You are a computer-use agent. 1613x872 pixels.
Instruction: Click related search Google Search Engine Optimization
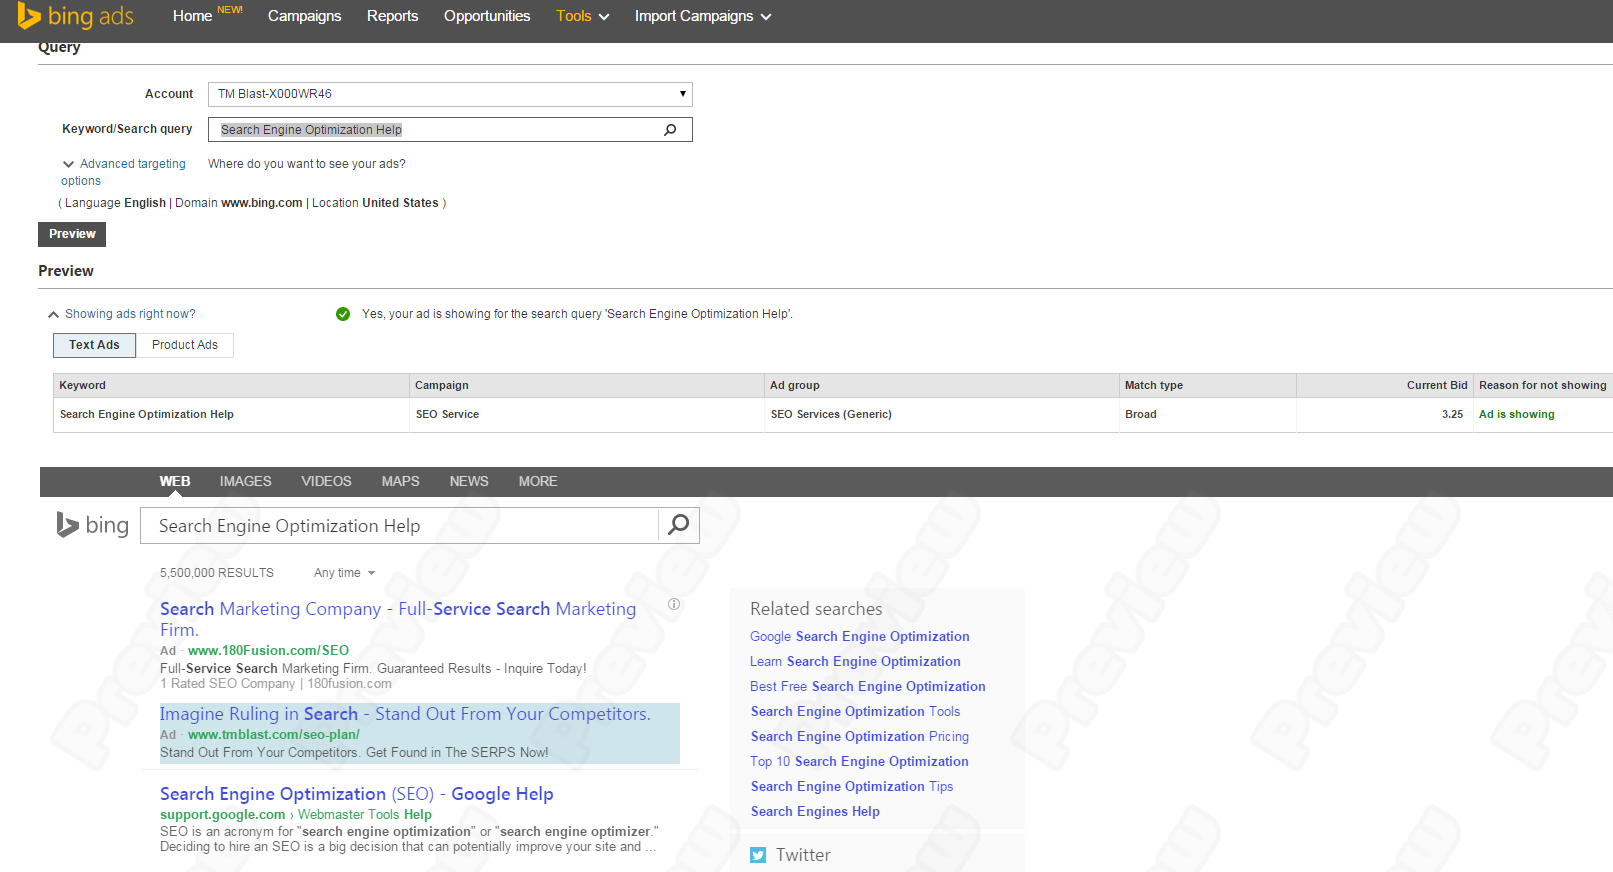point(860,637)
